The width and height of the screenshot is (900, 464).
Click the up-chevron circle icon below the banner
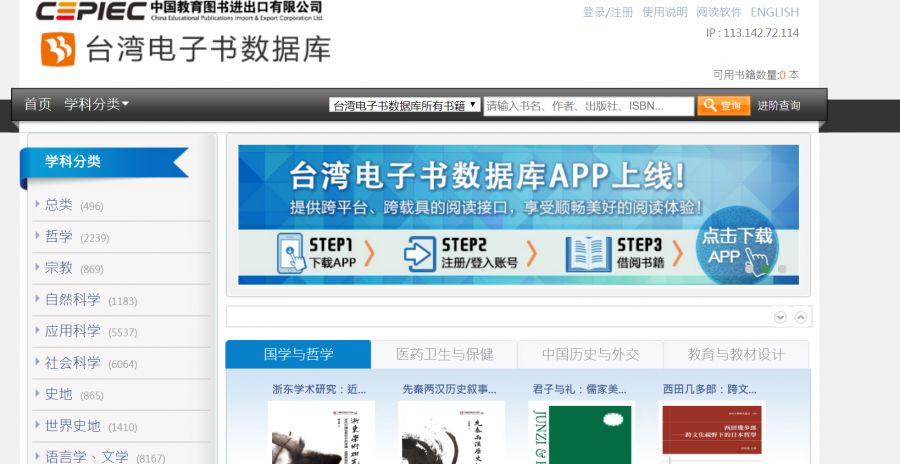pyautogui.click(x=801, y=317)
